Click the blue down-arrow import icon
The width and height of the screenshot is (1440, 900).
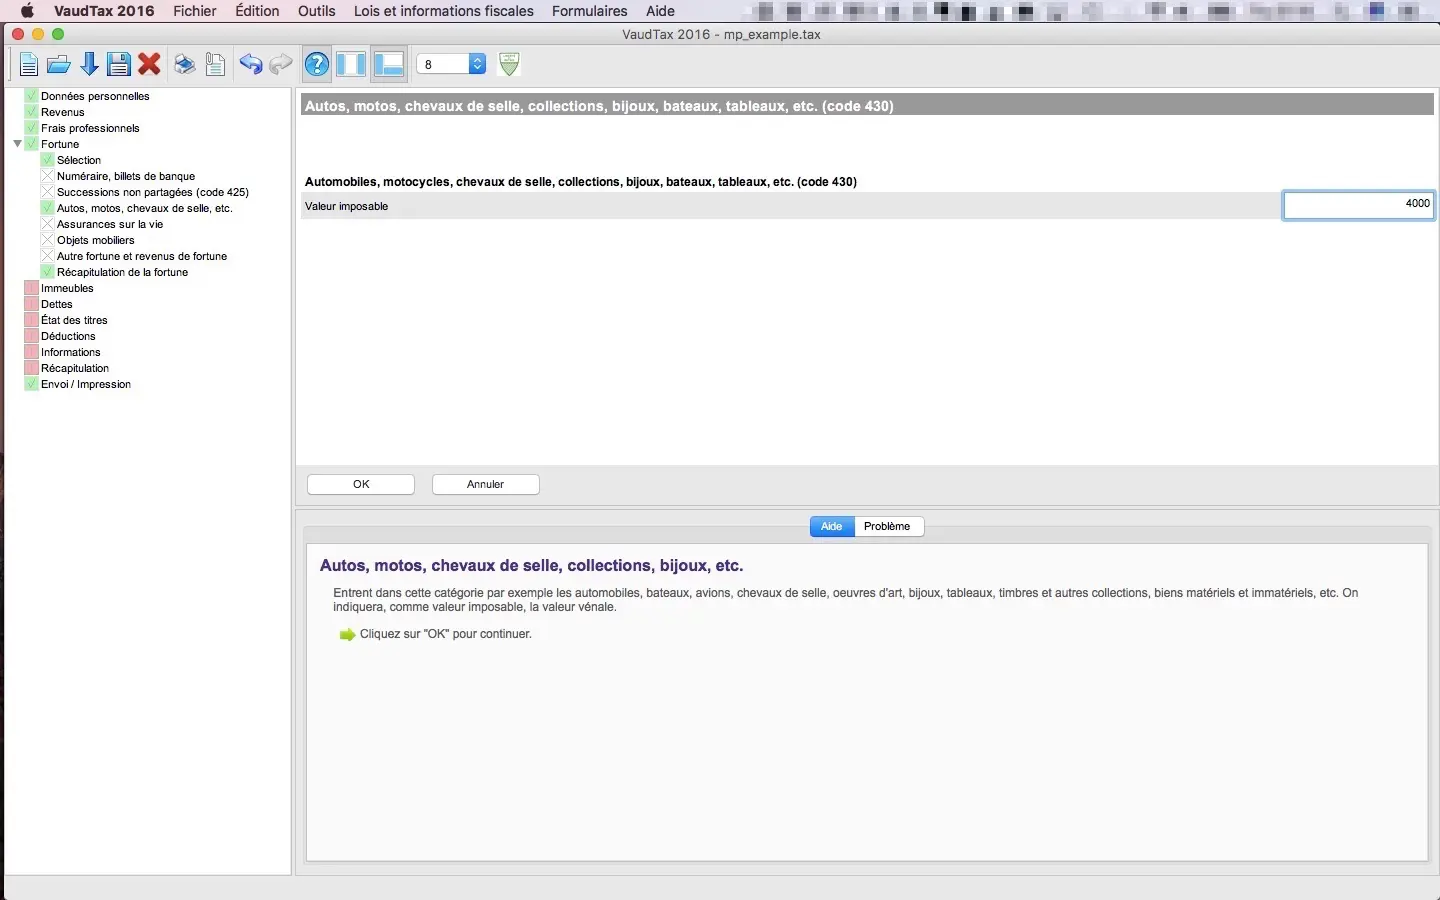89,65
